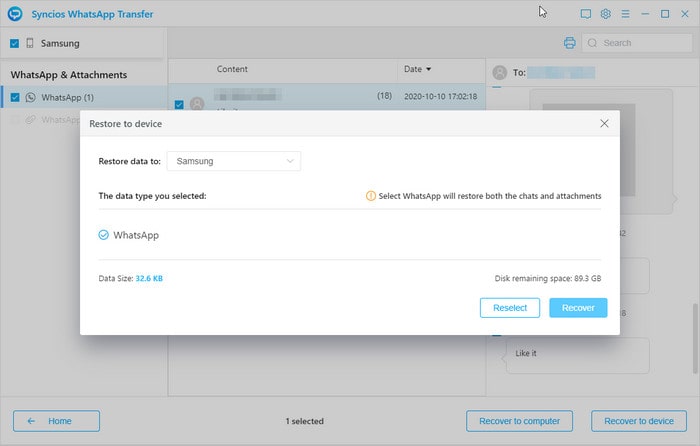Click the Content column header
700x446 pixels.
coord(232,69)
